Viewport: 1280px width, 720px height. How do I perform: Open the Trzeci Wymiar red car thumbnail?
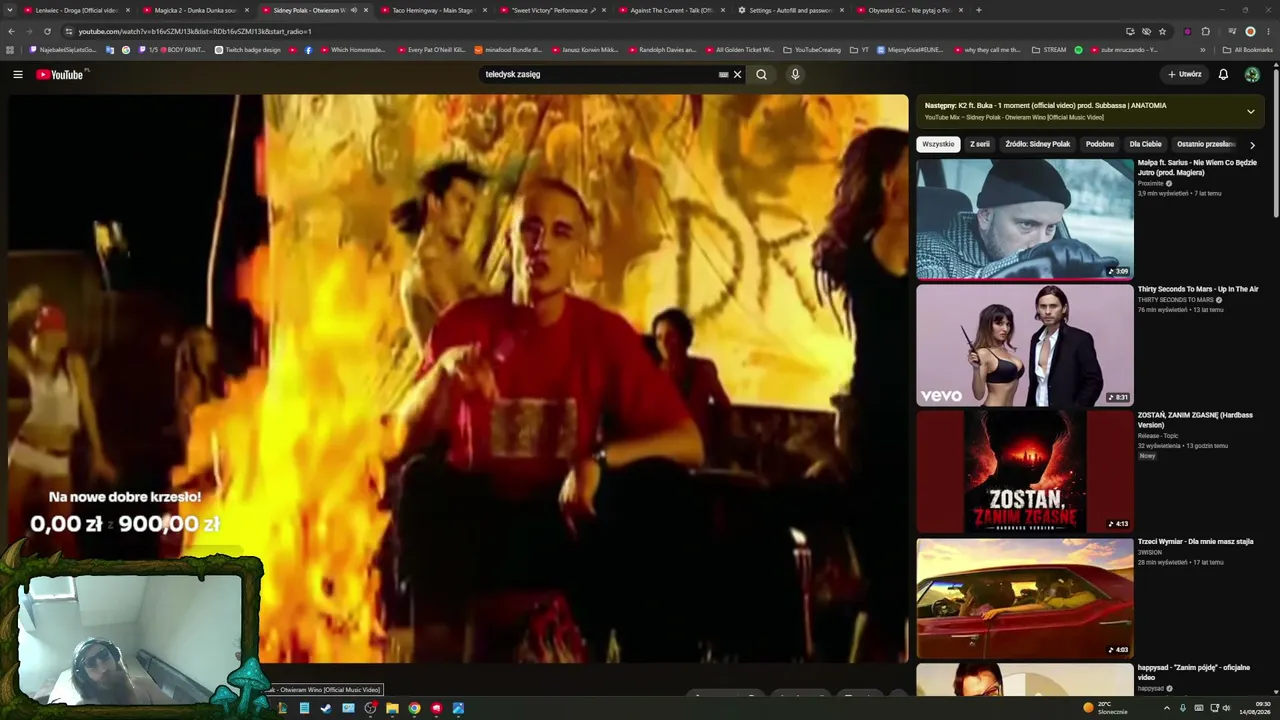tap(1025, 598)
